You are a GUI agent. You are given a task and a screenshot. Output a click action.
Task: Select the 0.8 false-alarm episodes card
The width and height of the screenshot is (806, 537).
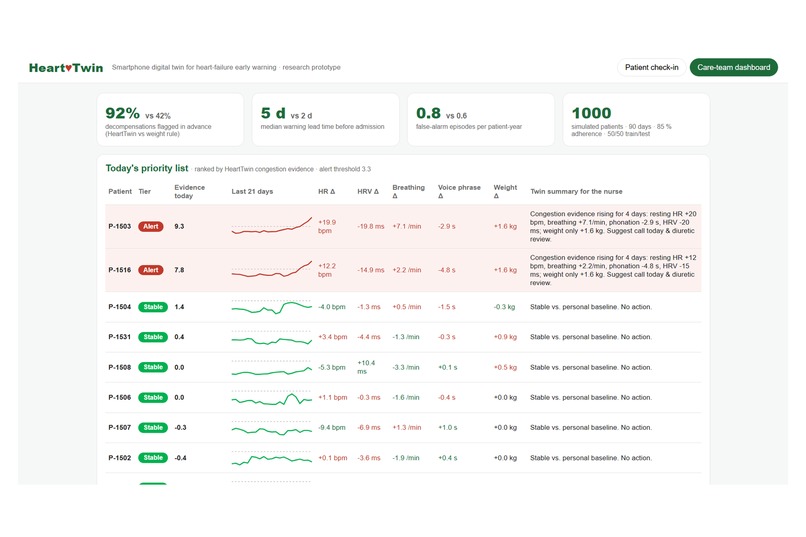(x=481, y=120)
